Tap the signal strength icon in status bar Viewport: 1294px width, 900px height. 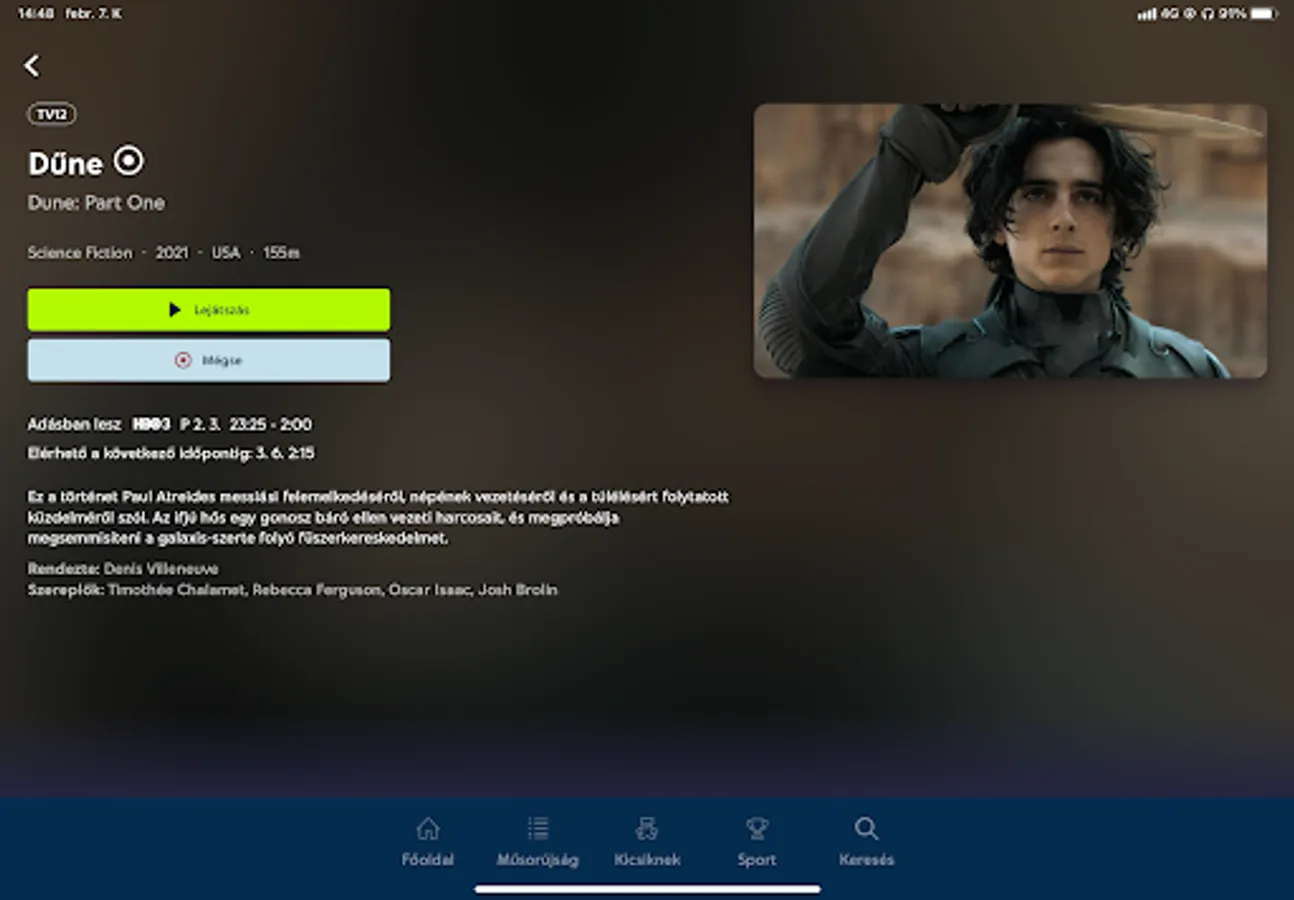pyautogui.click(x=1146, y=14)
